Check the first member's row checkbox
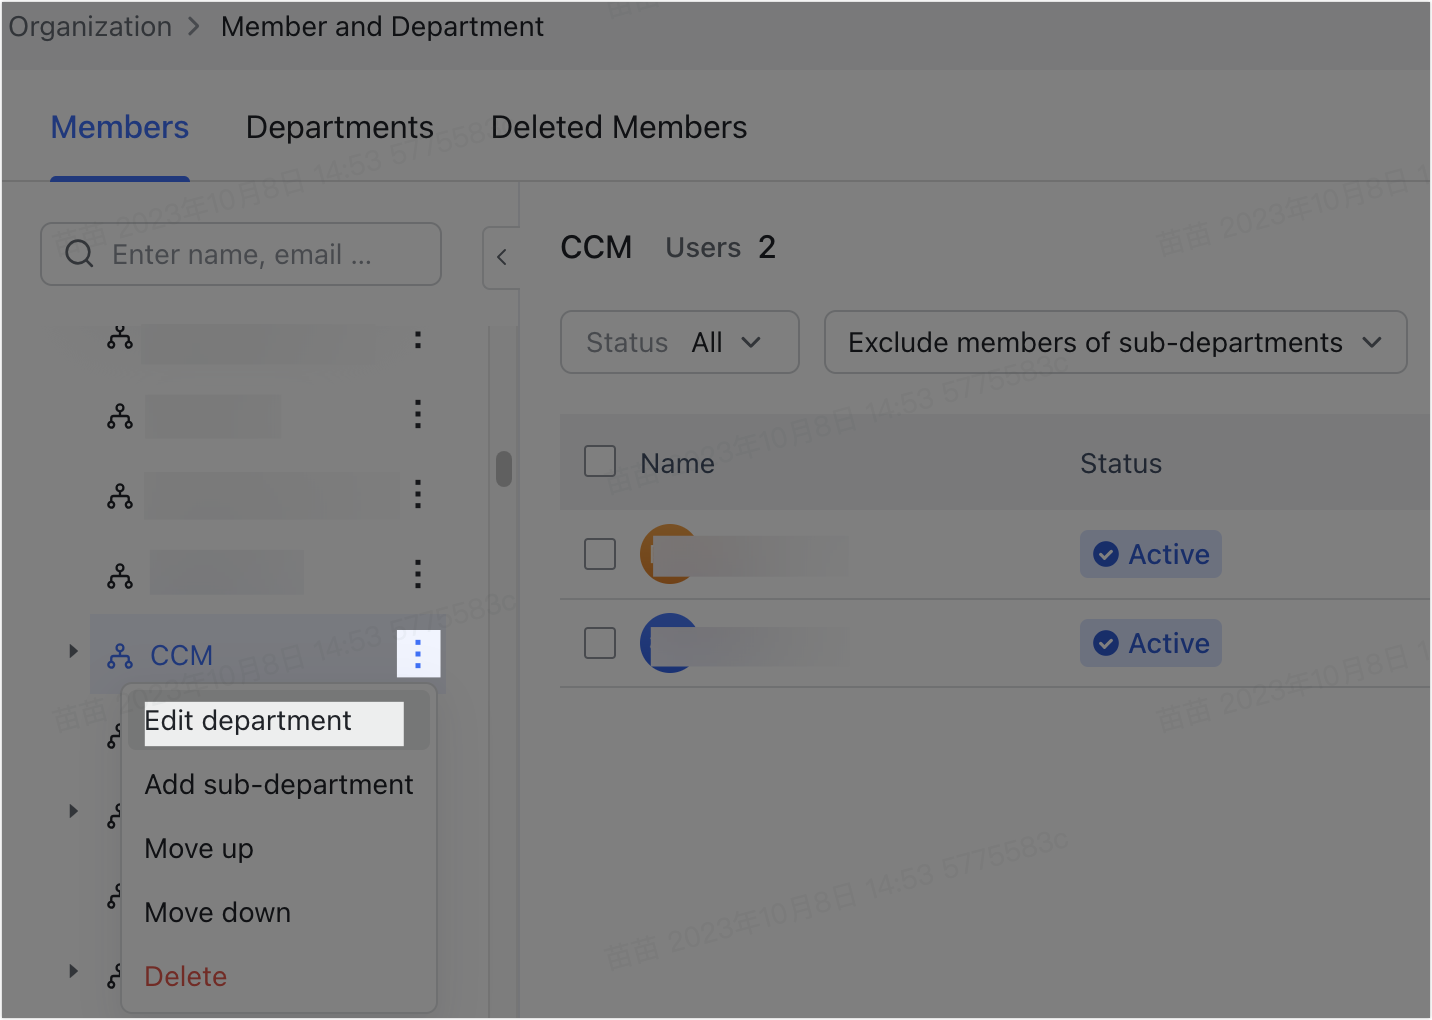 599,553
